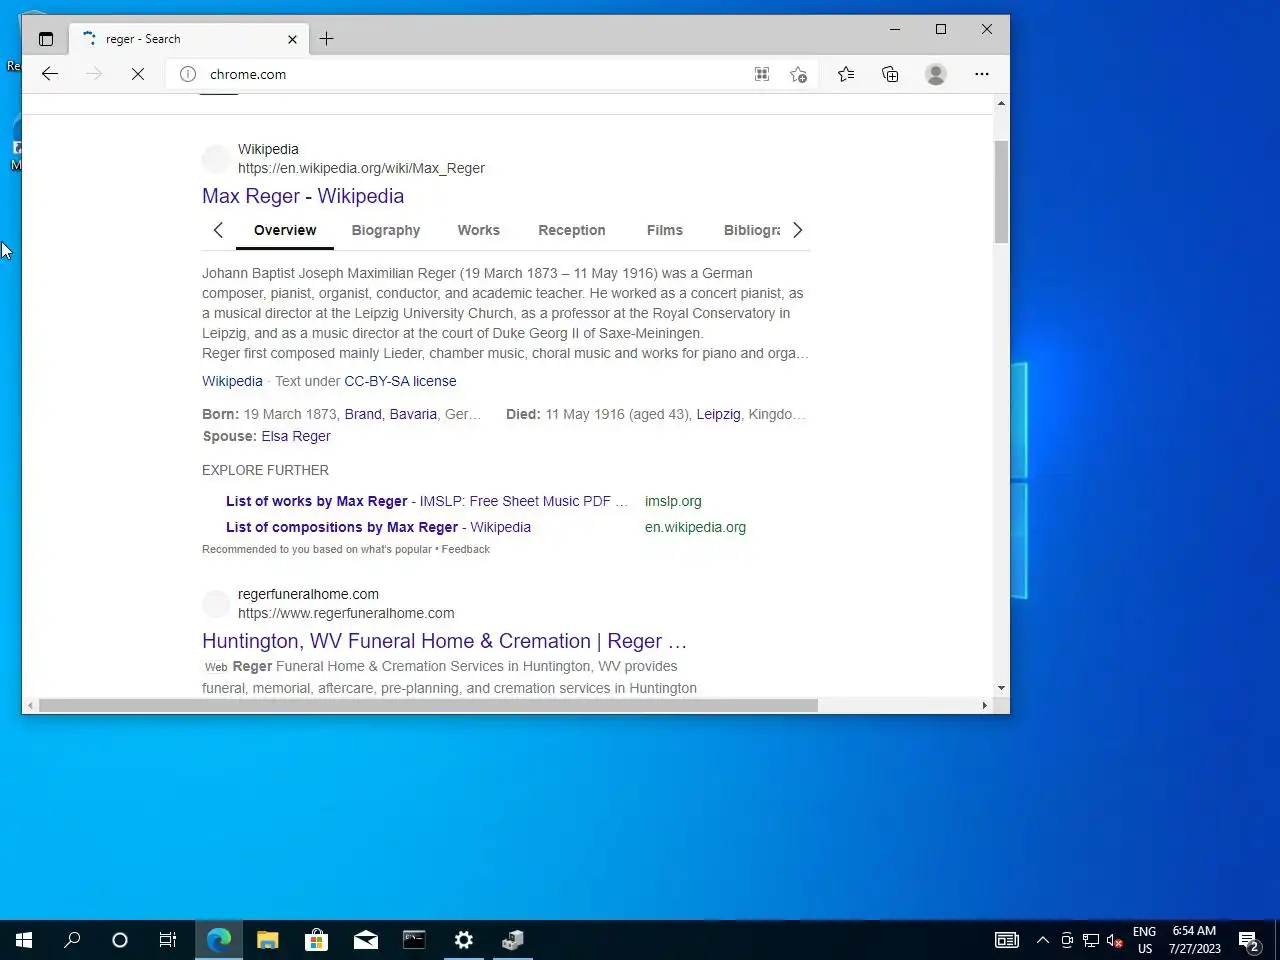The image size is (1280, 960).
Task: Open the Windows Start menu
Action: 24,940
